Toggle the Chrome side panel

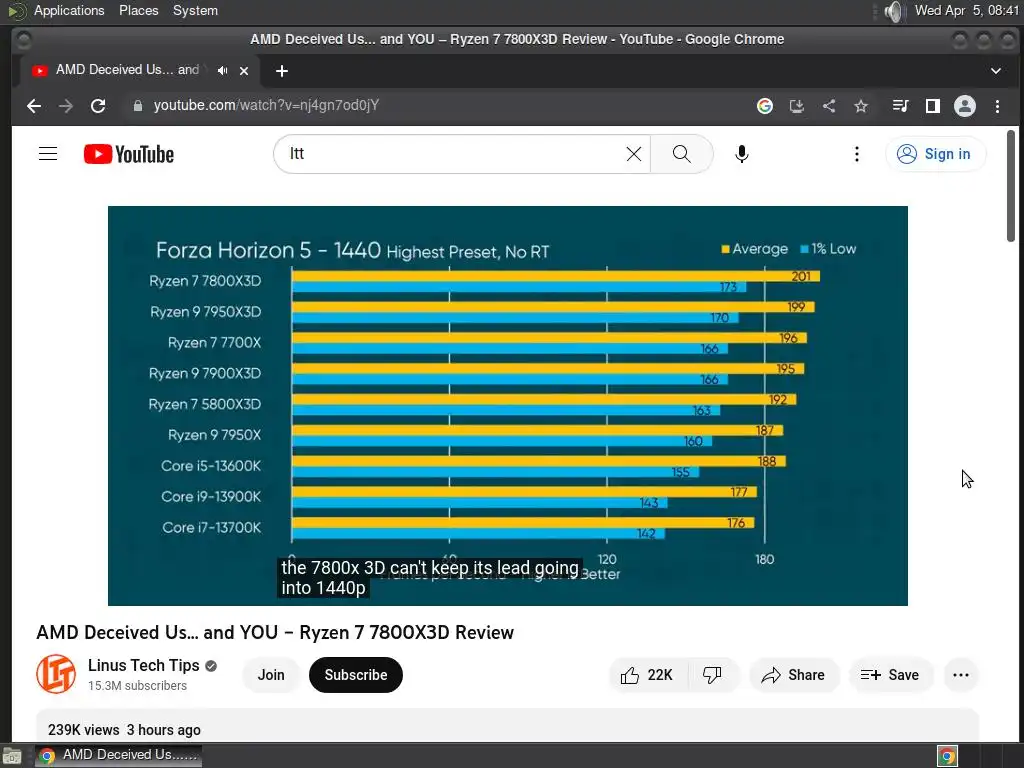933,106
